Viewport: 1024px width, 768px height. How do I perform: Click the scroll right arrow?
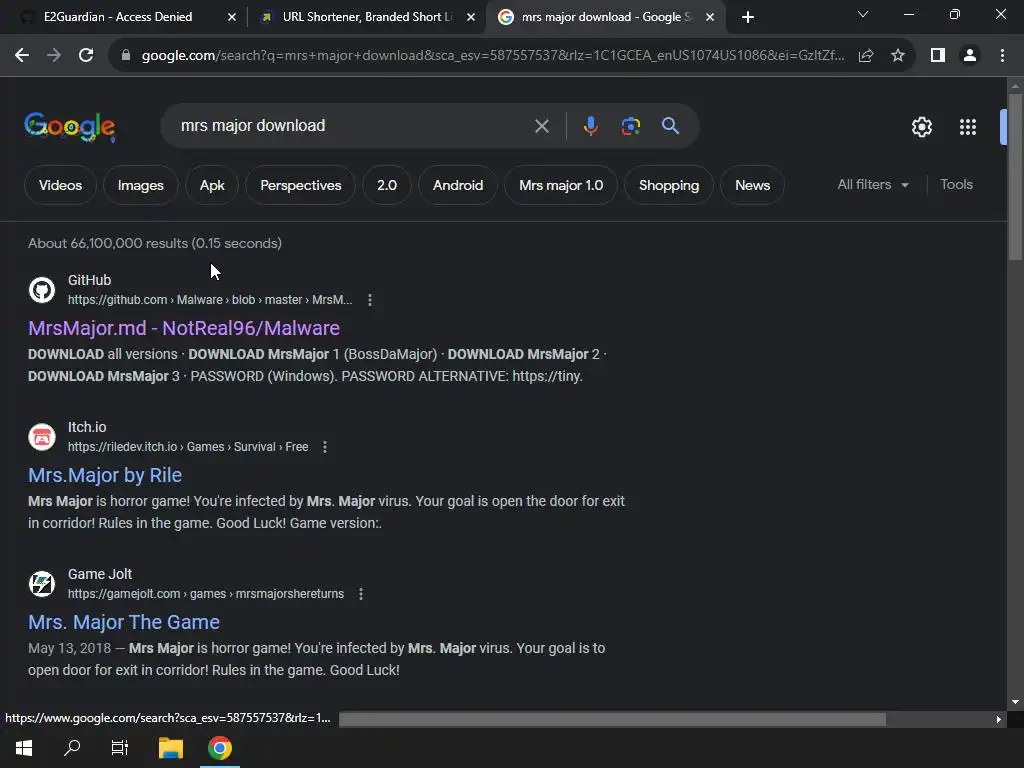click(x=998, y=719)
